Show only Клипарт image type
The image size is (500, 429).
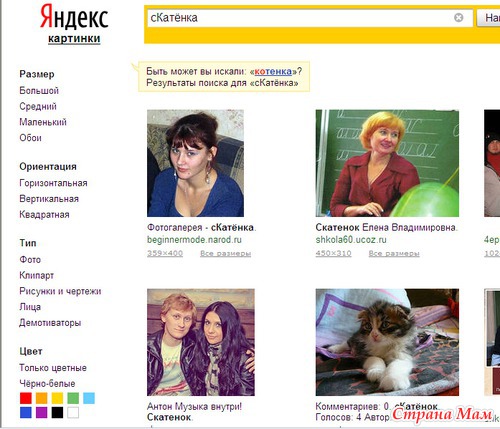37,275
